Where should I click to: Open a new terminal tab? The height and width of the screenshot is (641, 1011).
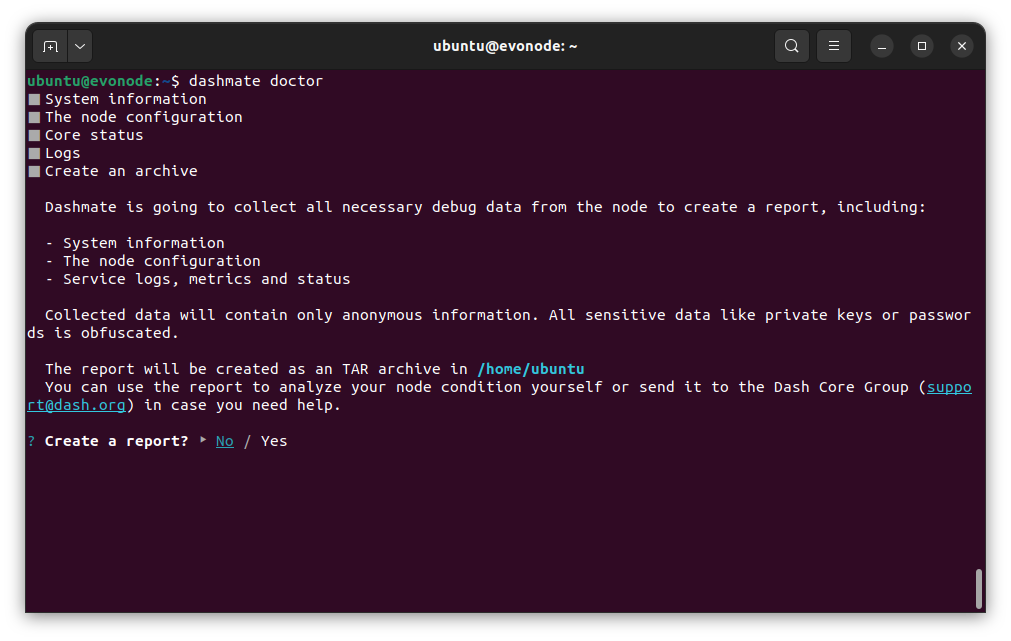pyautogui.click(x=50, y=46)
